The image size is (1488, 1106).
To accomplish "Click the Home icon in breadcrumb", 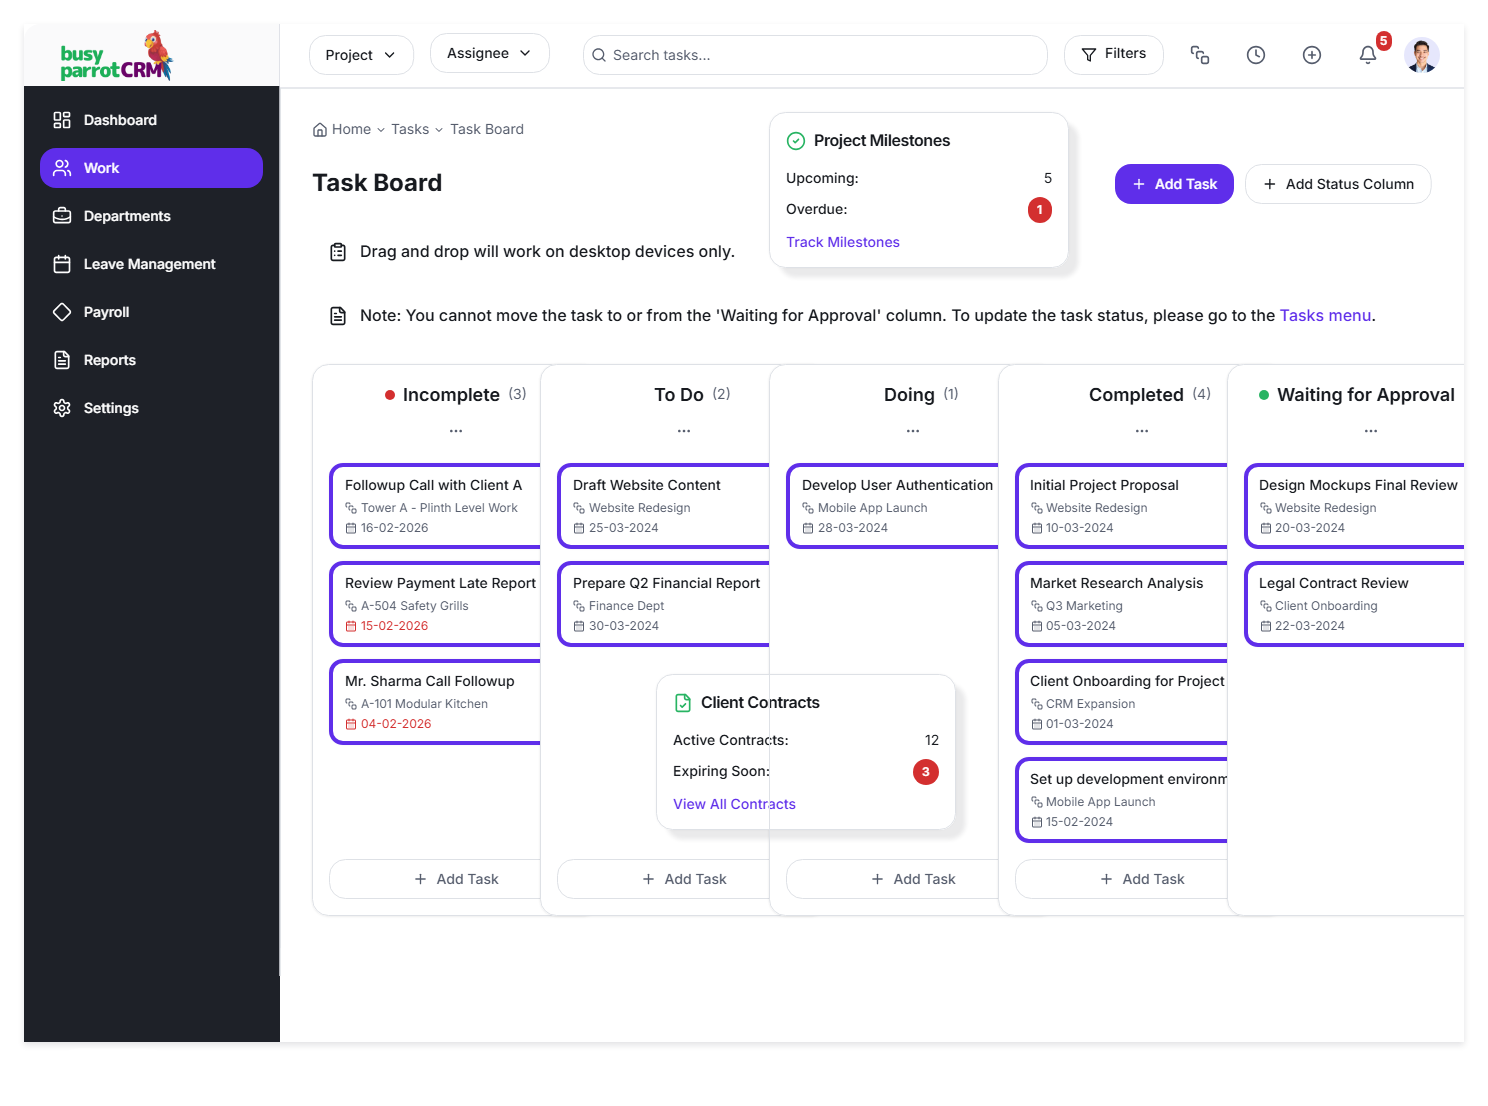I will 320,130.
